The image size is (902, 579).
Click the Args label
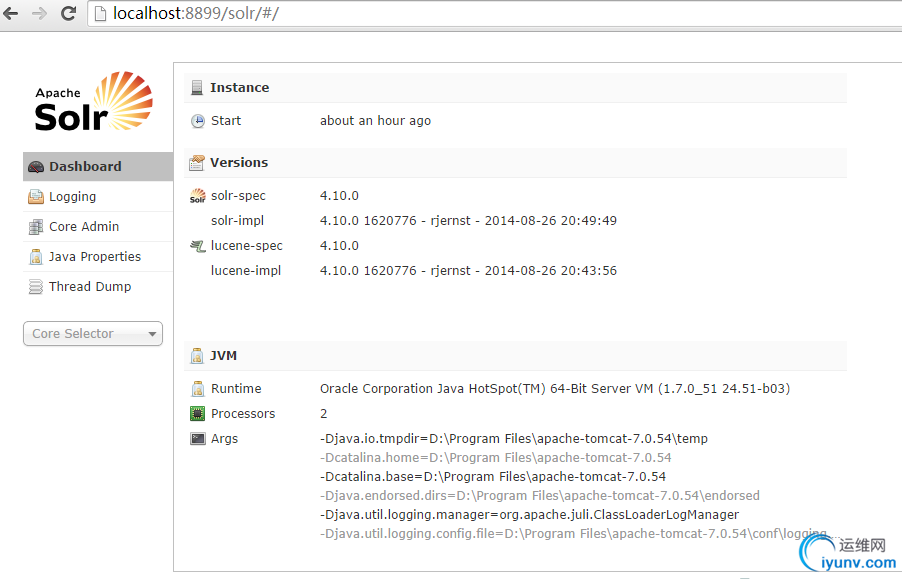224,439
